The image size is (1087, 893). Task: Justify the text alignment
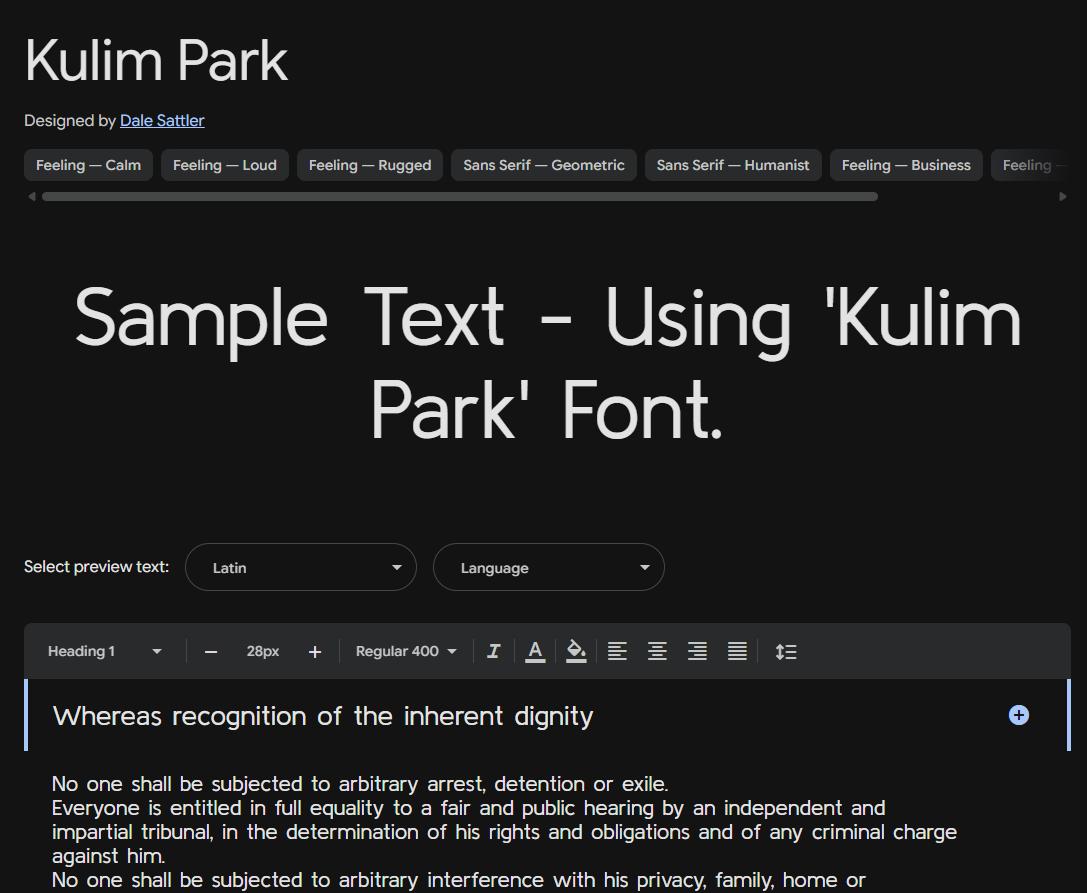[737, 651]
